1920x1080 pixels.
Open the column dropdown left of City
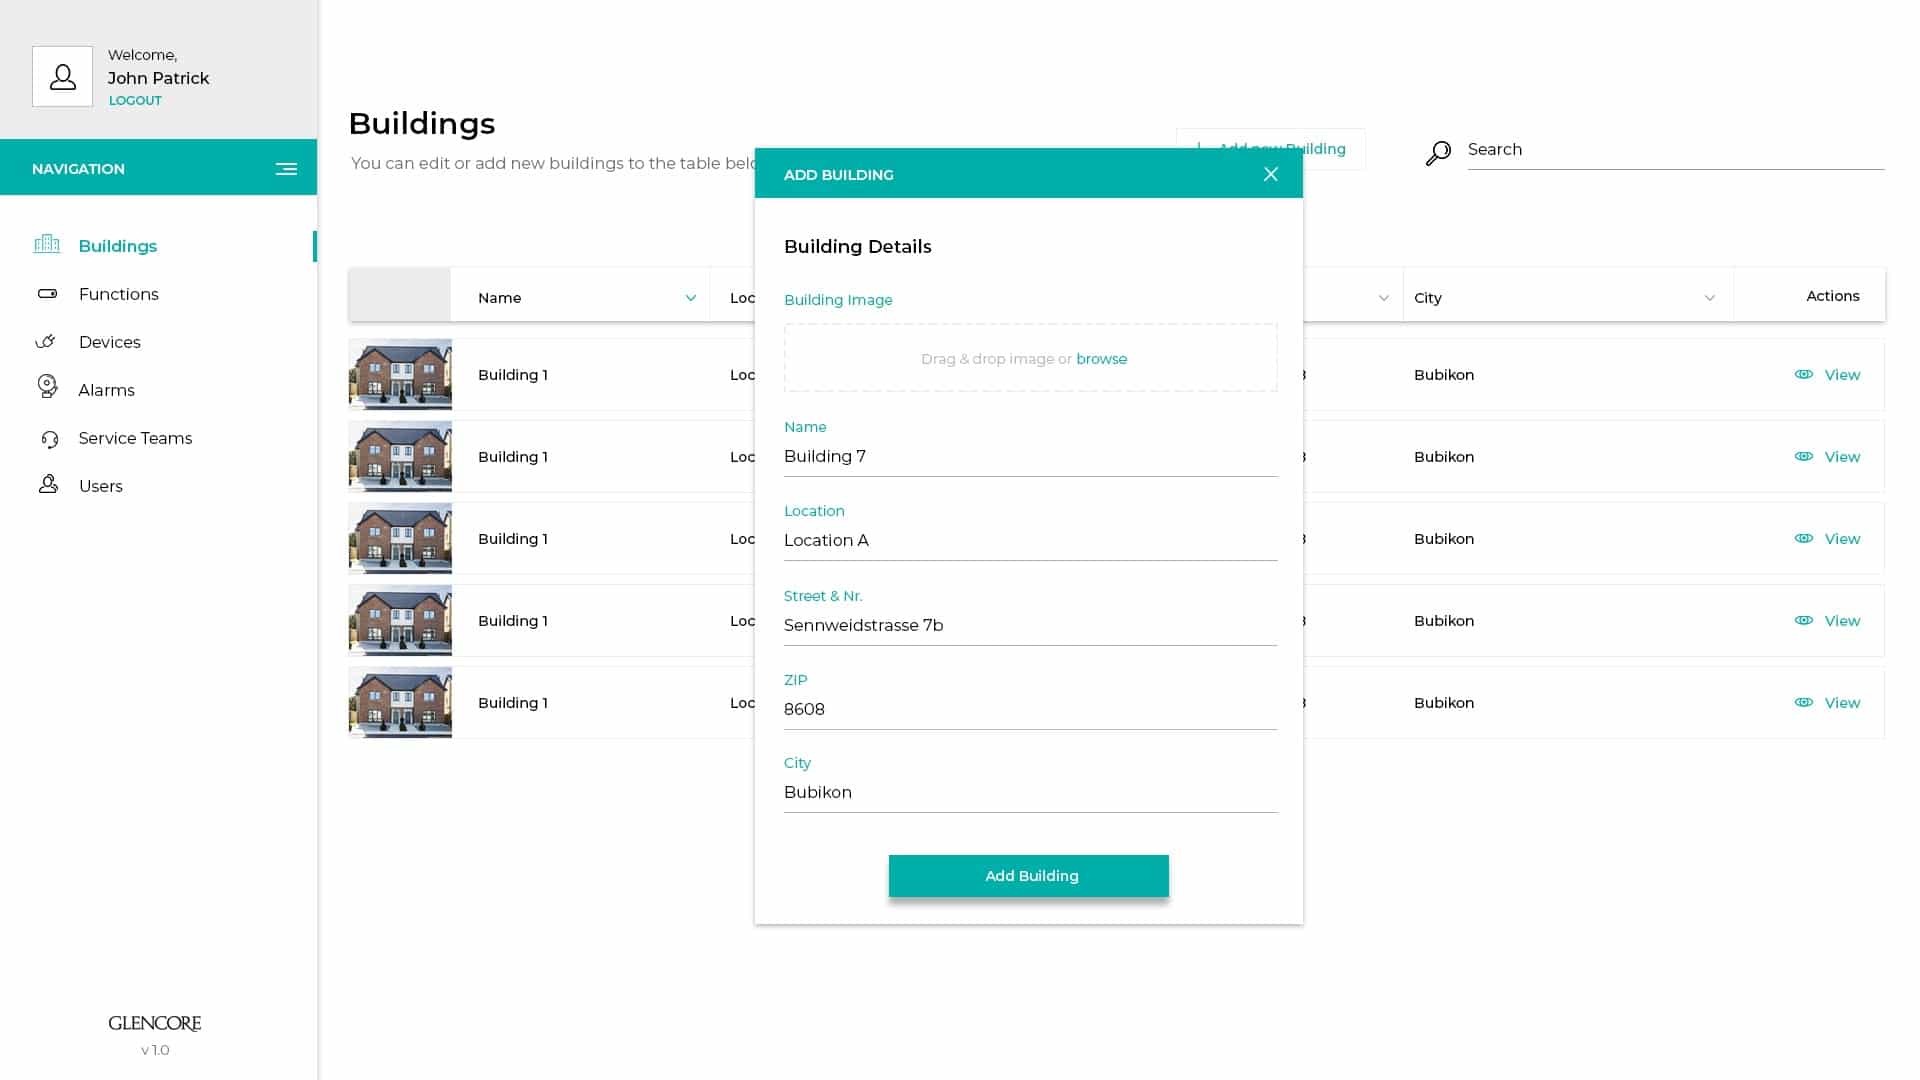1383,298
